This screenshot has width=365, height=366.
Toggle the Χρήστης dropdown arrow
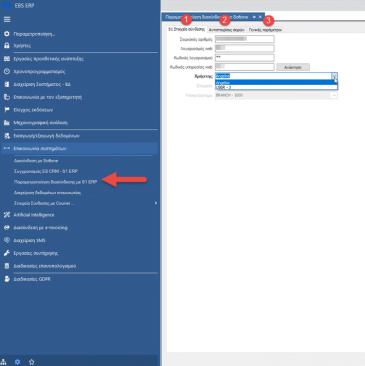pyautogui.click(x=334, y=76)
